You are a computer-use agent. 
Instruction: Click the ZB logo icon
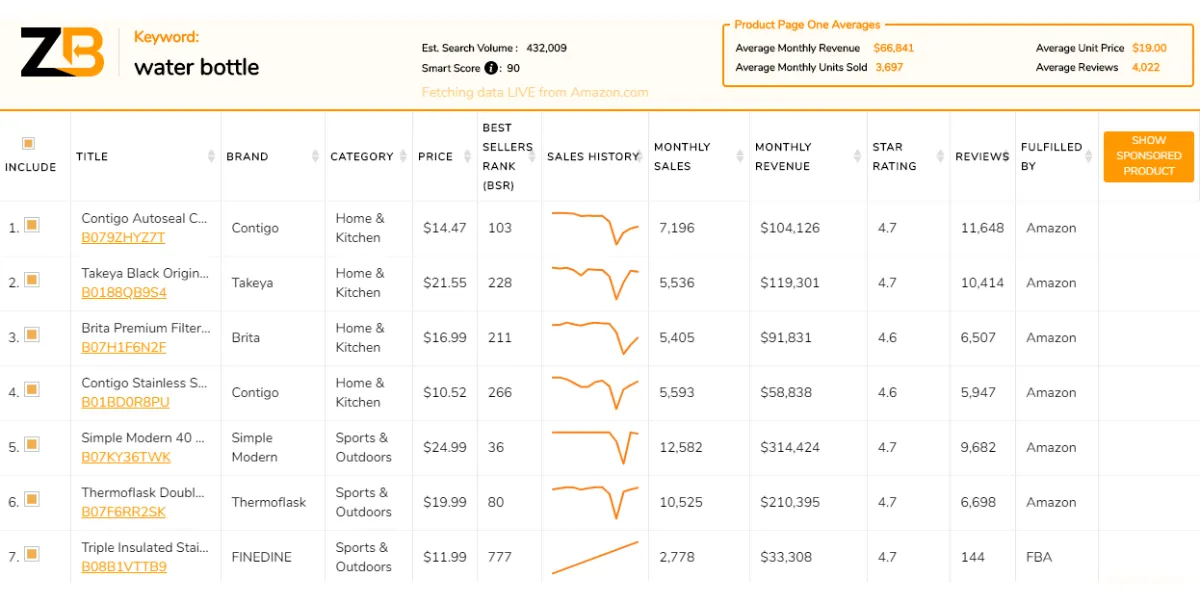pos(62,53)
